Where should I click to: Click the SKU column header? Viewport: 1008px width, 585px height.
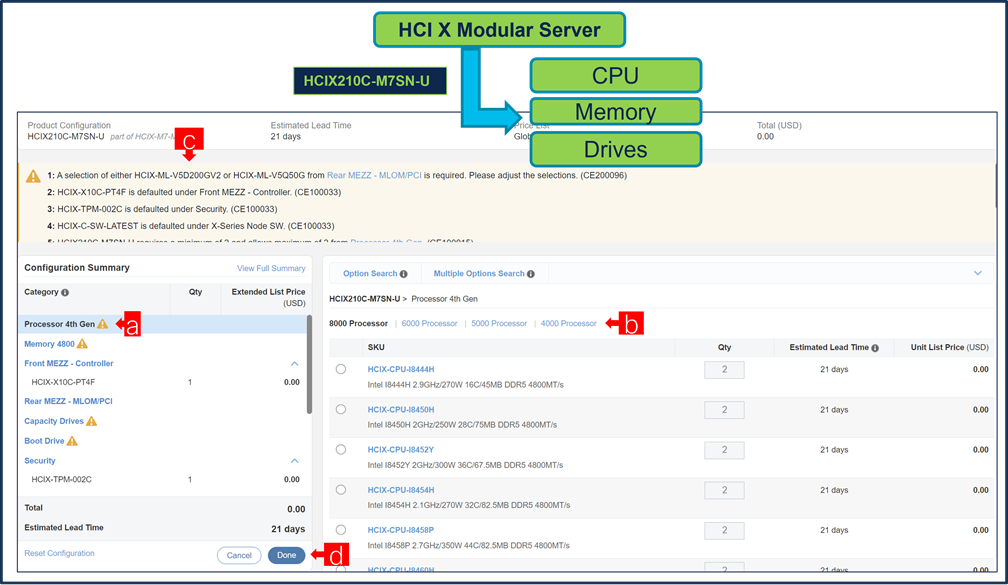[x=376, y=347]
